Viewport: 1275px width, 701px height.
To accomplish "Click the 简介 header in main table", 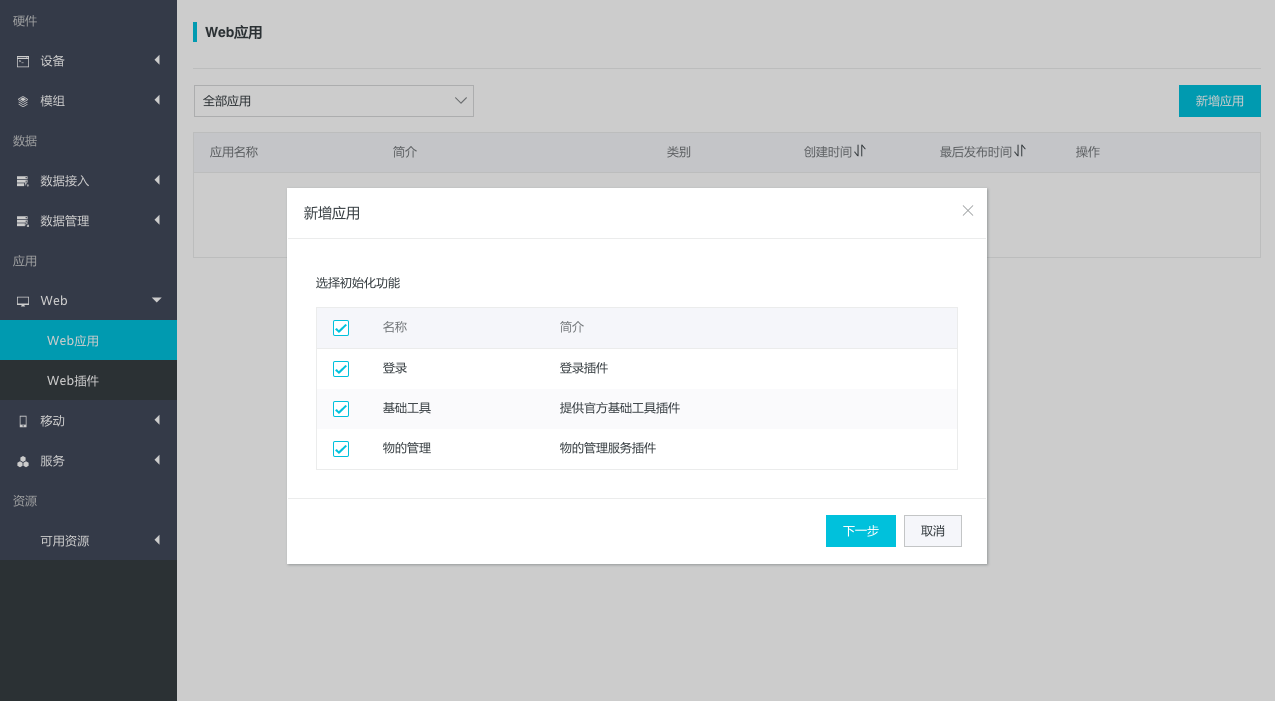I will 405,152.
